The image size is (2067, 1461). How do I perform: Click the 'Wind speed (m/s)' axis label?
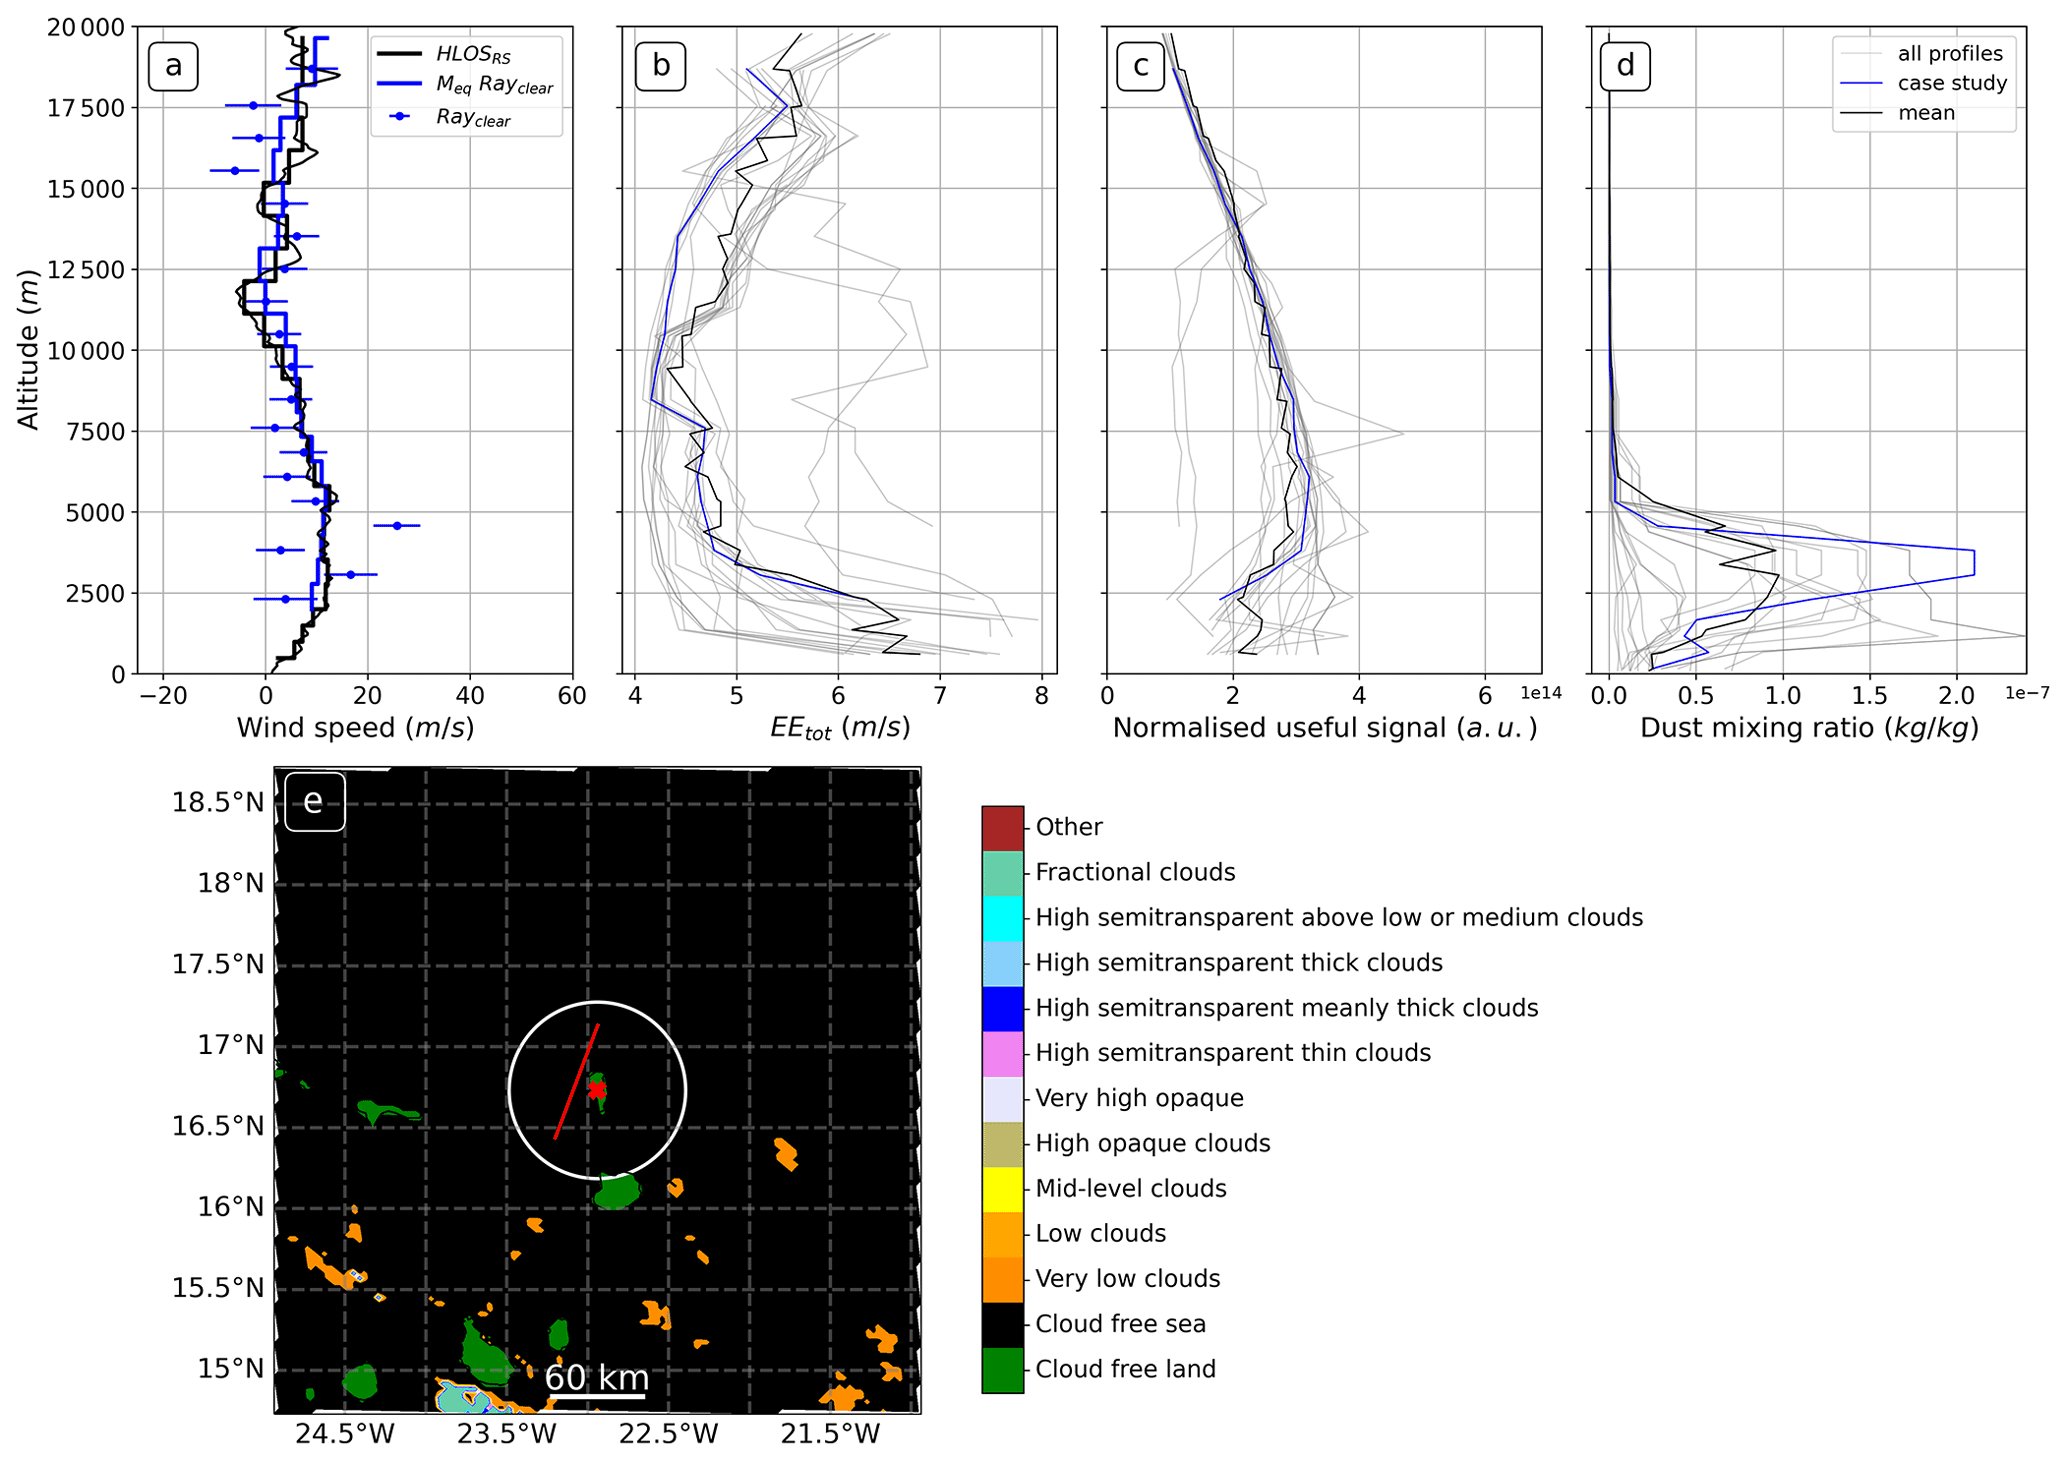tap(355, 728)
